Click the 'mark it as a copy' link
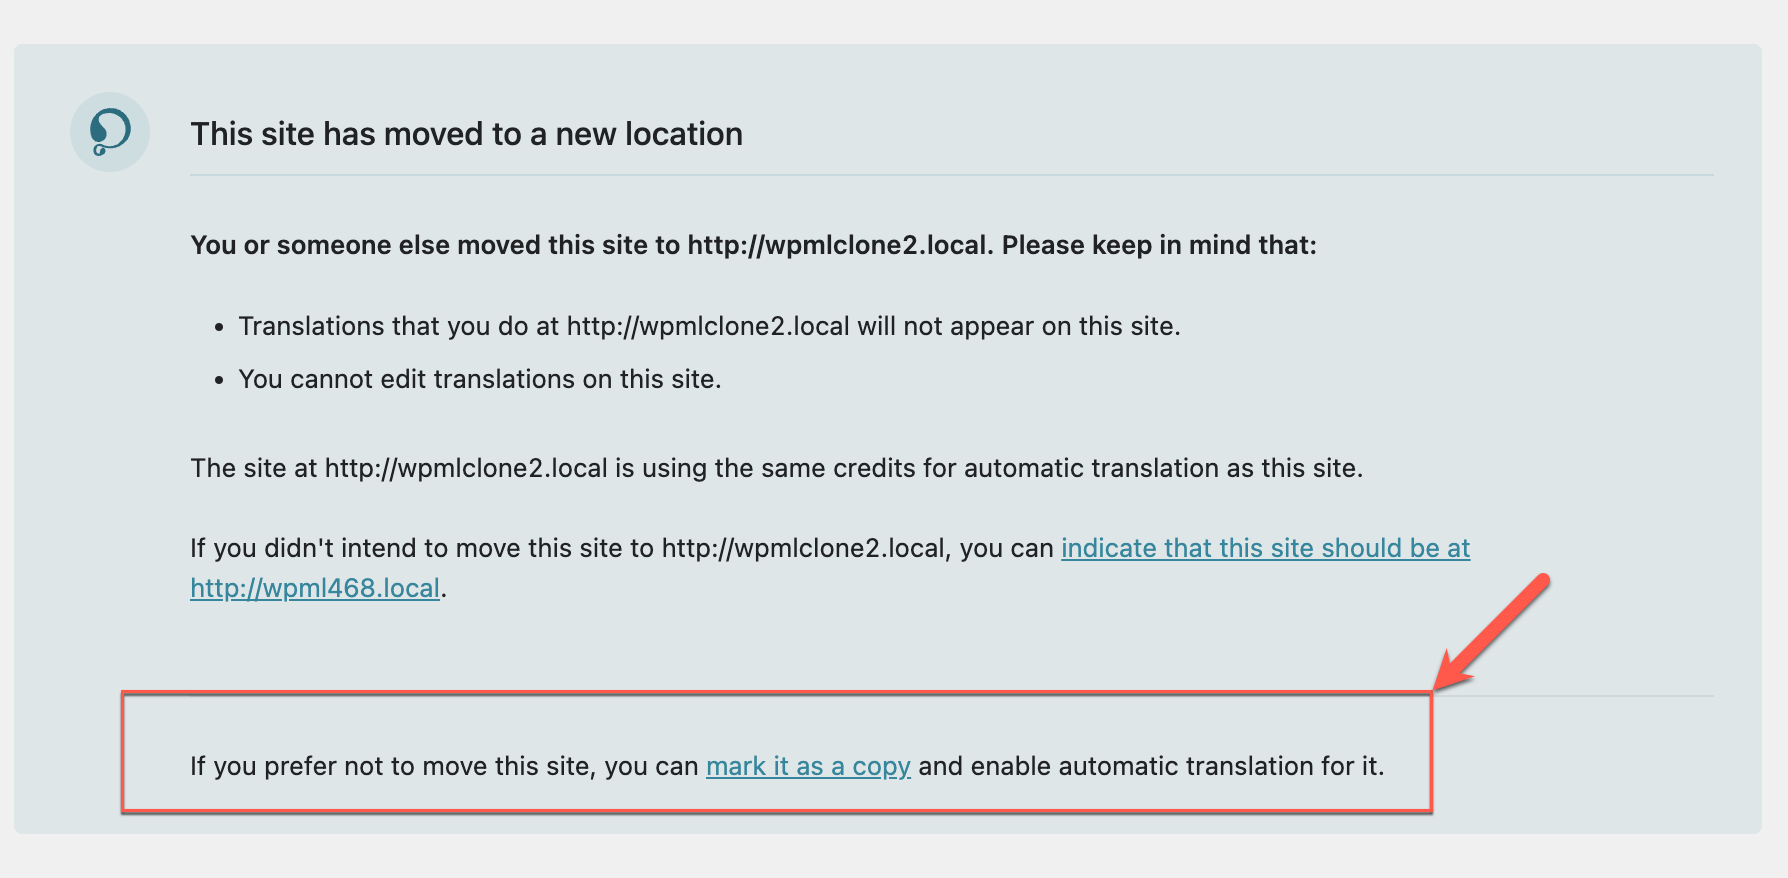The width and height of the screenshot is (1788, 878). pos(808,766)
